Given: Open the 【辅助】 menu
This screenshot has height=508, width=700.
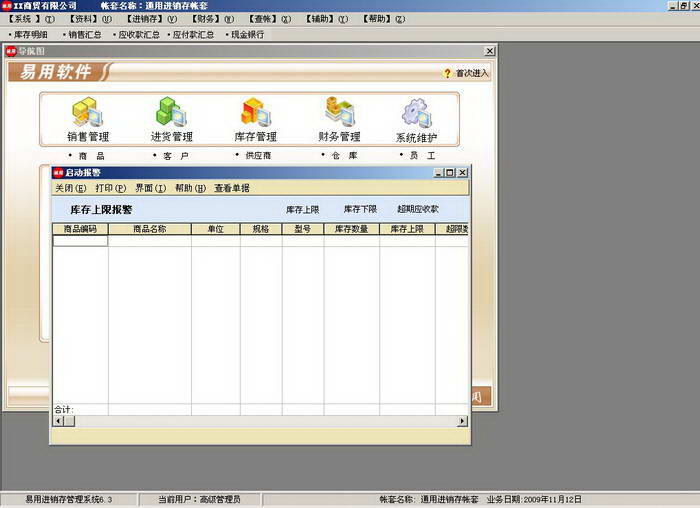Looking at the screenshot, I should [326, 19].
